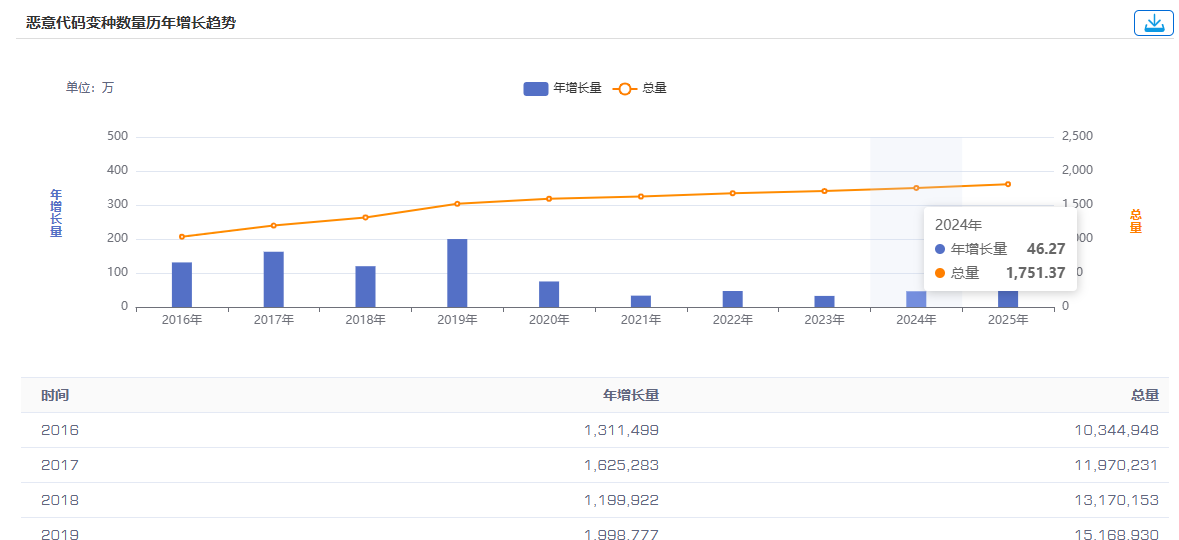Click the 总量 table column header
The height and width of the screenshot is (540, 1179).
[x=1144, y=396]
